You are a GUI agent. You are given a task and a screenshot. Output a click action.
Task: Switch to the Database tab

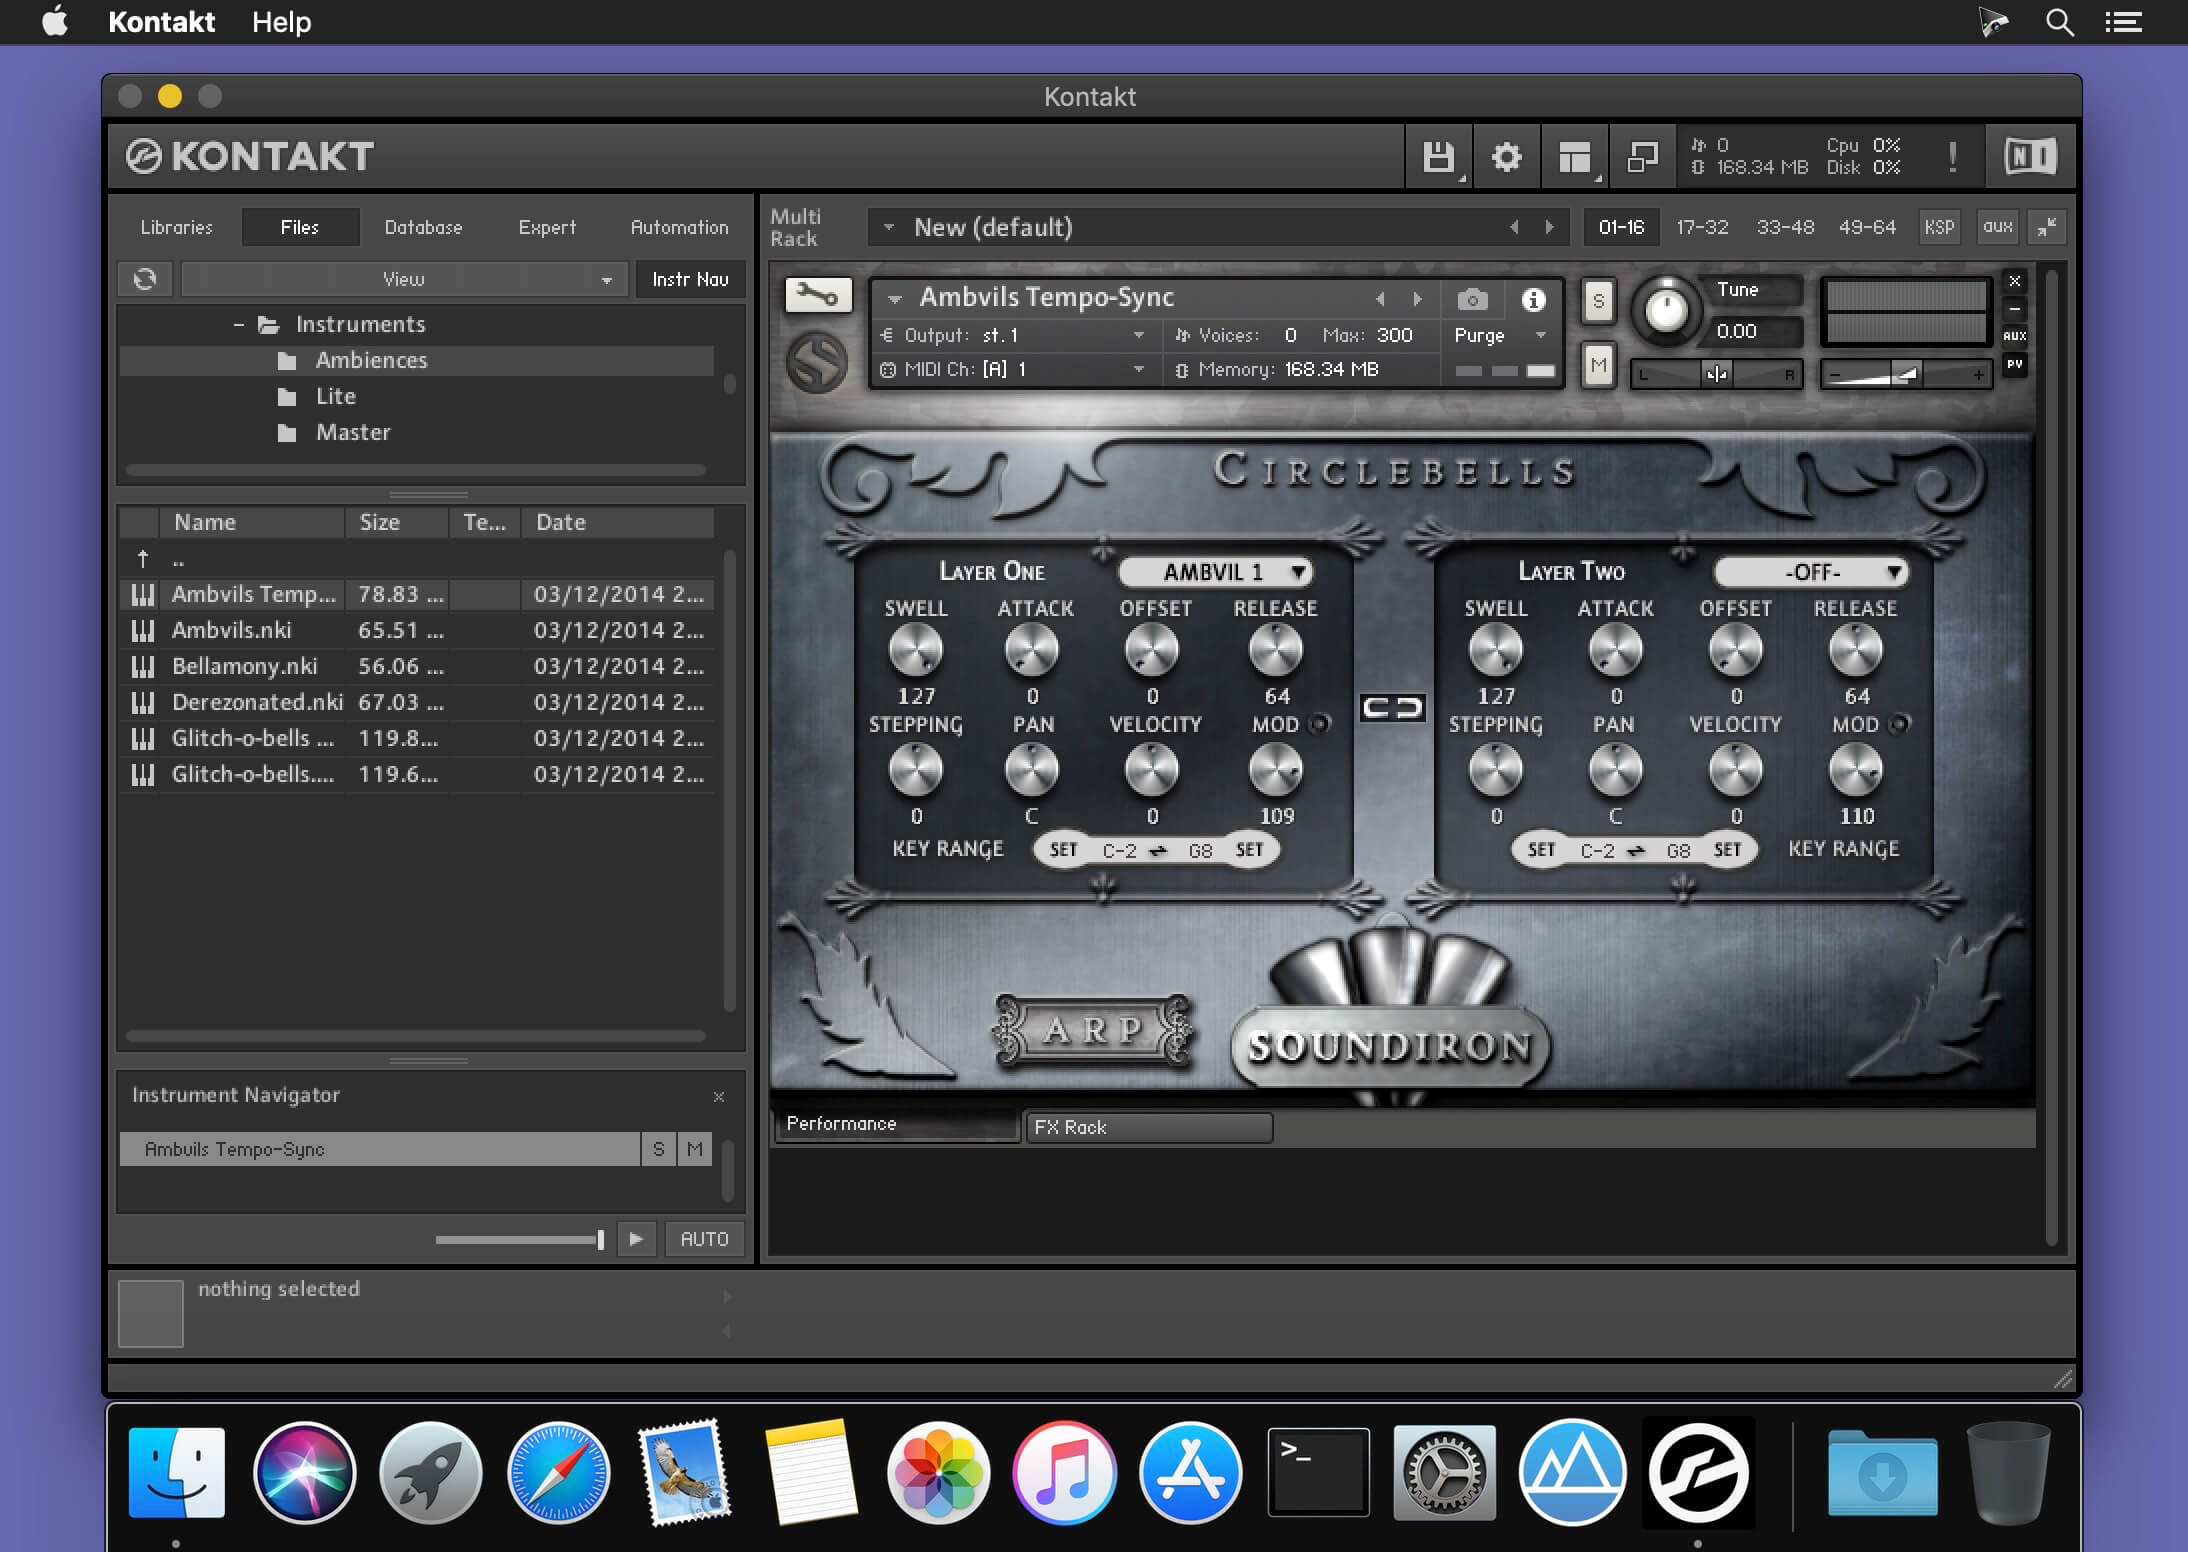(x=423, y=227)
